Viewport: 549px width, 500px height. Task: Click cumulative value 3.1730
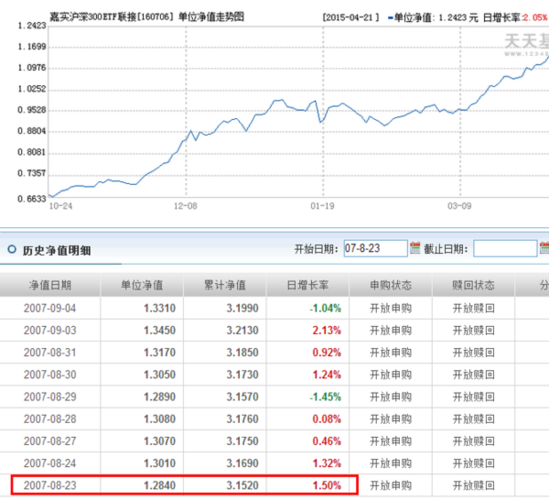pos(242,375)
